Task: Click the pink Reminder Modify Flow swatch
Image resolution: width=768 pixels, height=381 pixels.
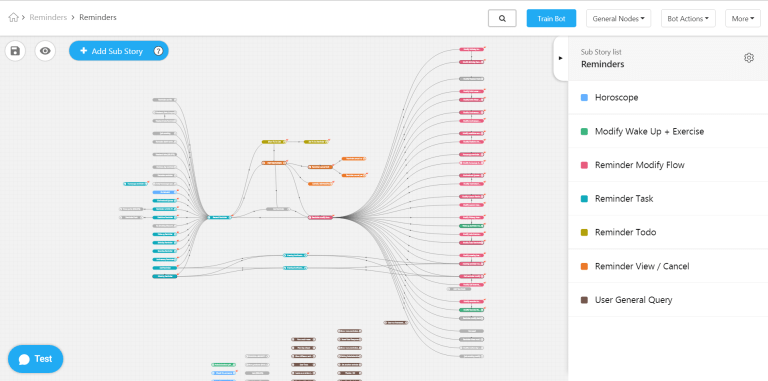Action: (584, 165)
